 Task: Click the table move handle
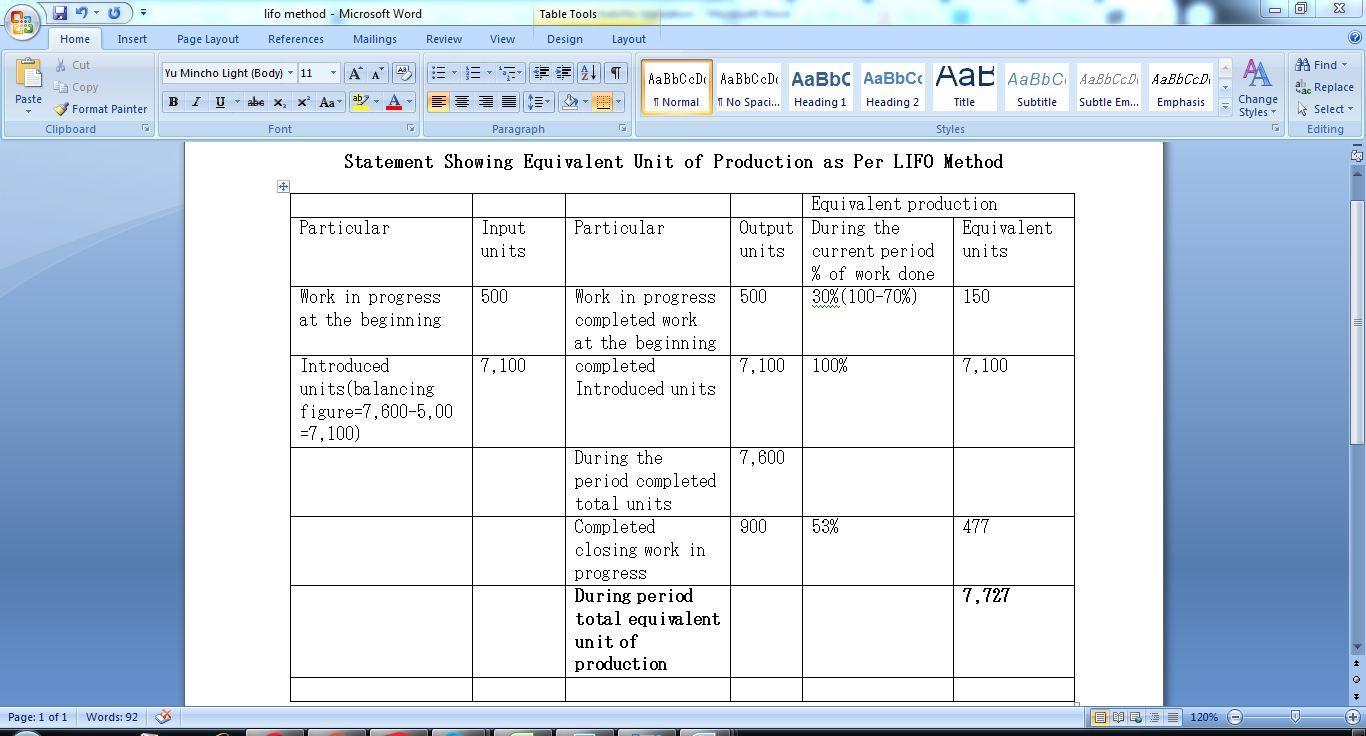(283, 186)
